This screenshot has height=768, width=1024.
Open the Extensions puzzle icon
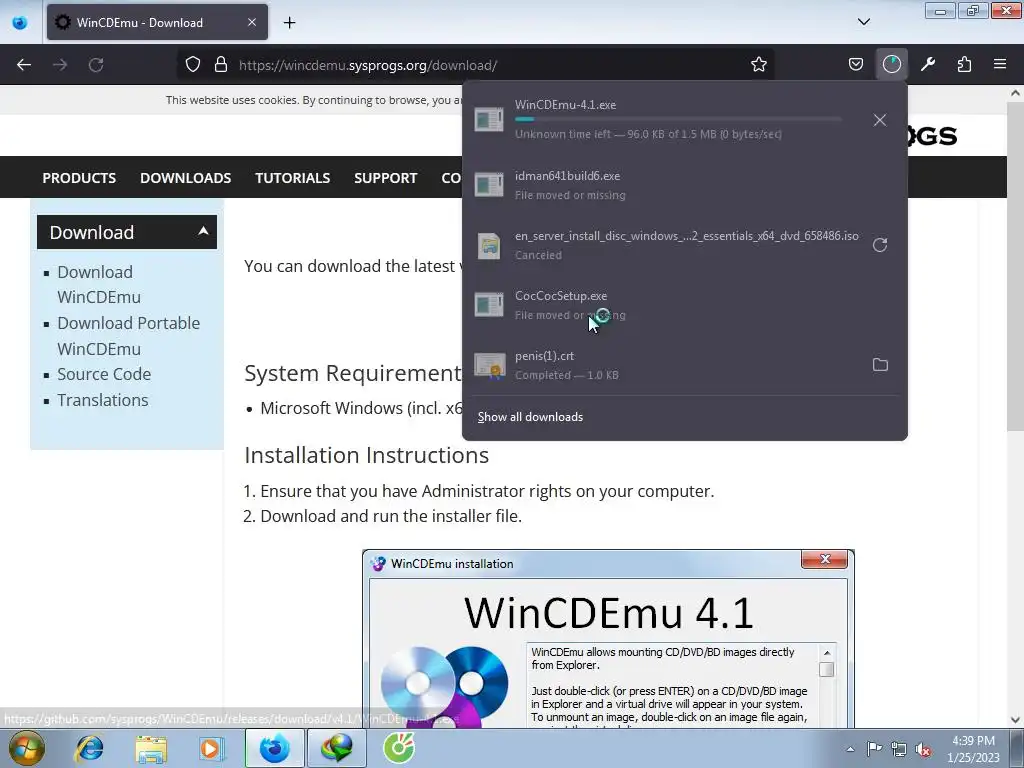964,65
